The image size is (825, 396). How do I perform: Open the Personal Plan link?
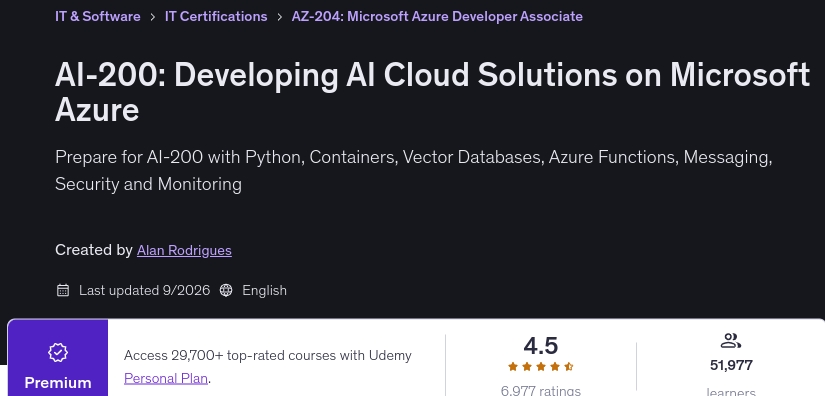pyautogui.click(x=166, y=378)
